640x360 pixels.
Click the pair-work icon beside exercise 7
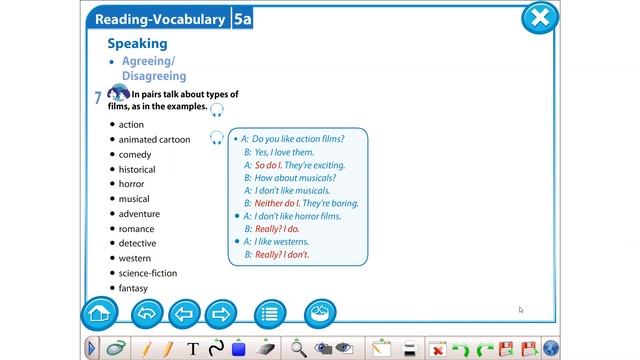click(118, 93)
